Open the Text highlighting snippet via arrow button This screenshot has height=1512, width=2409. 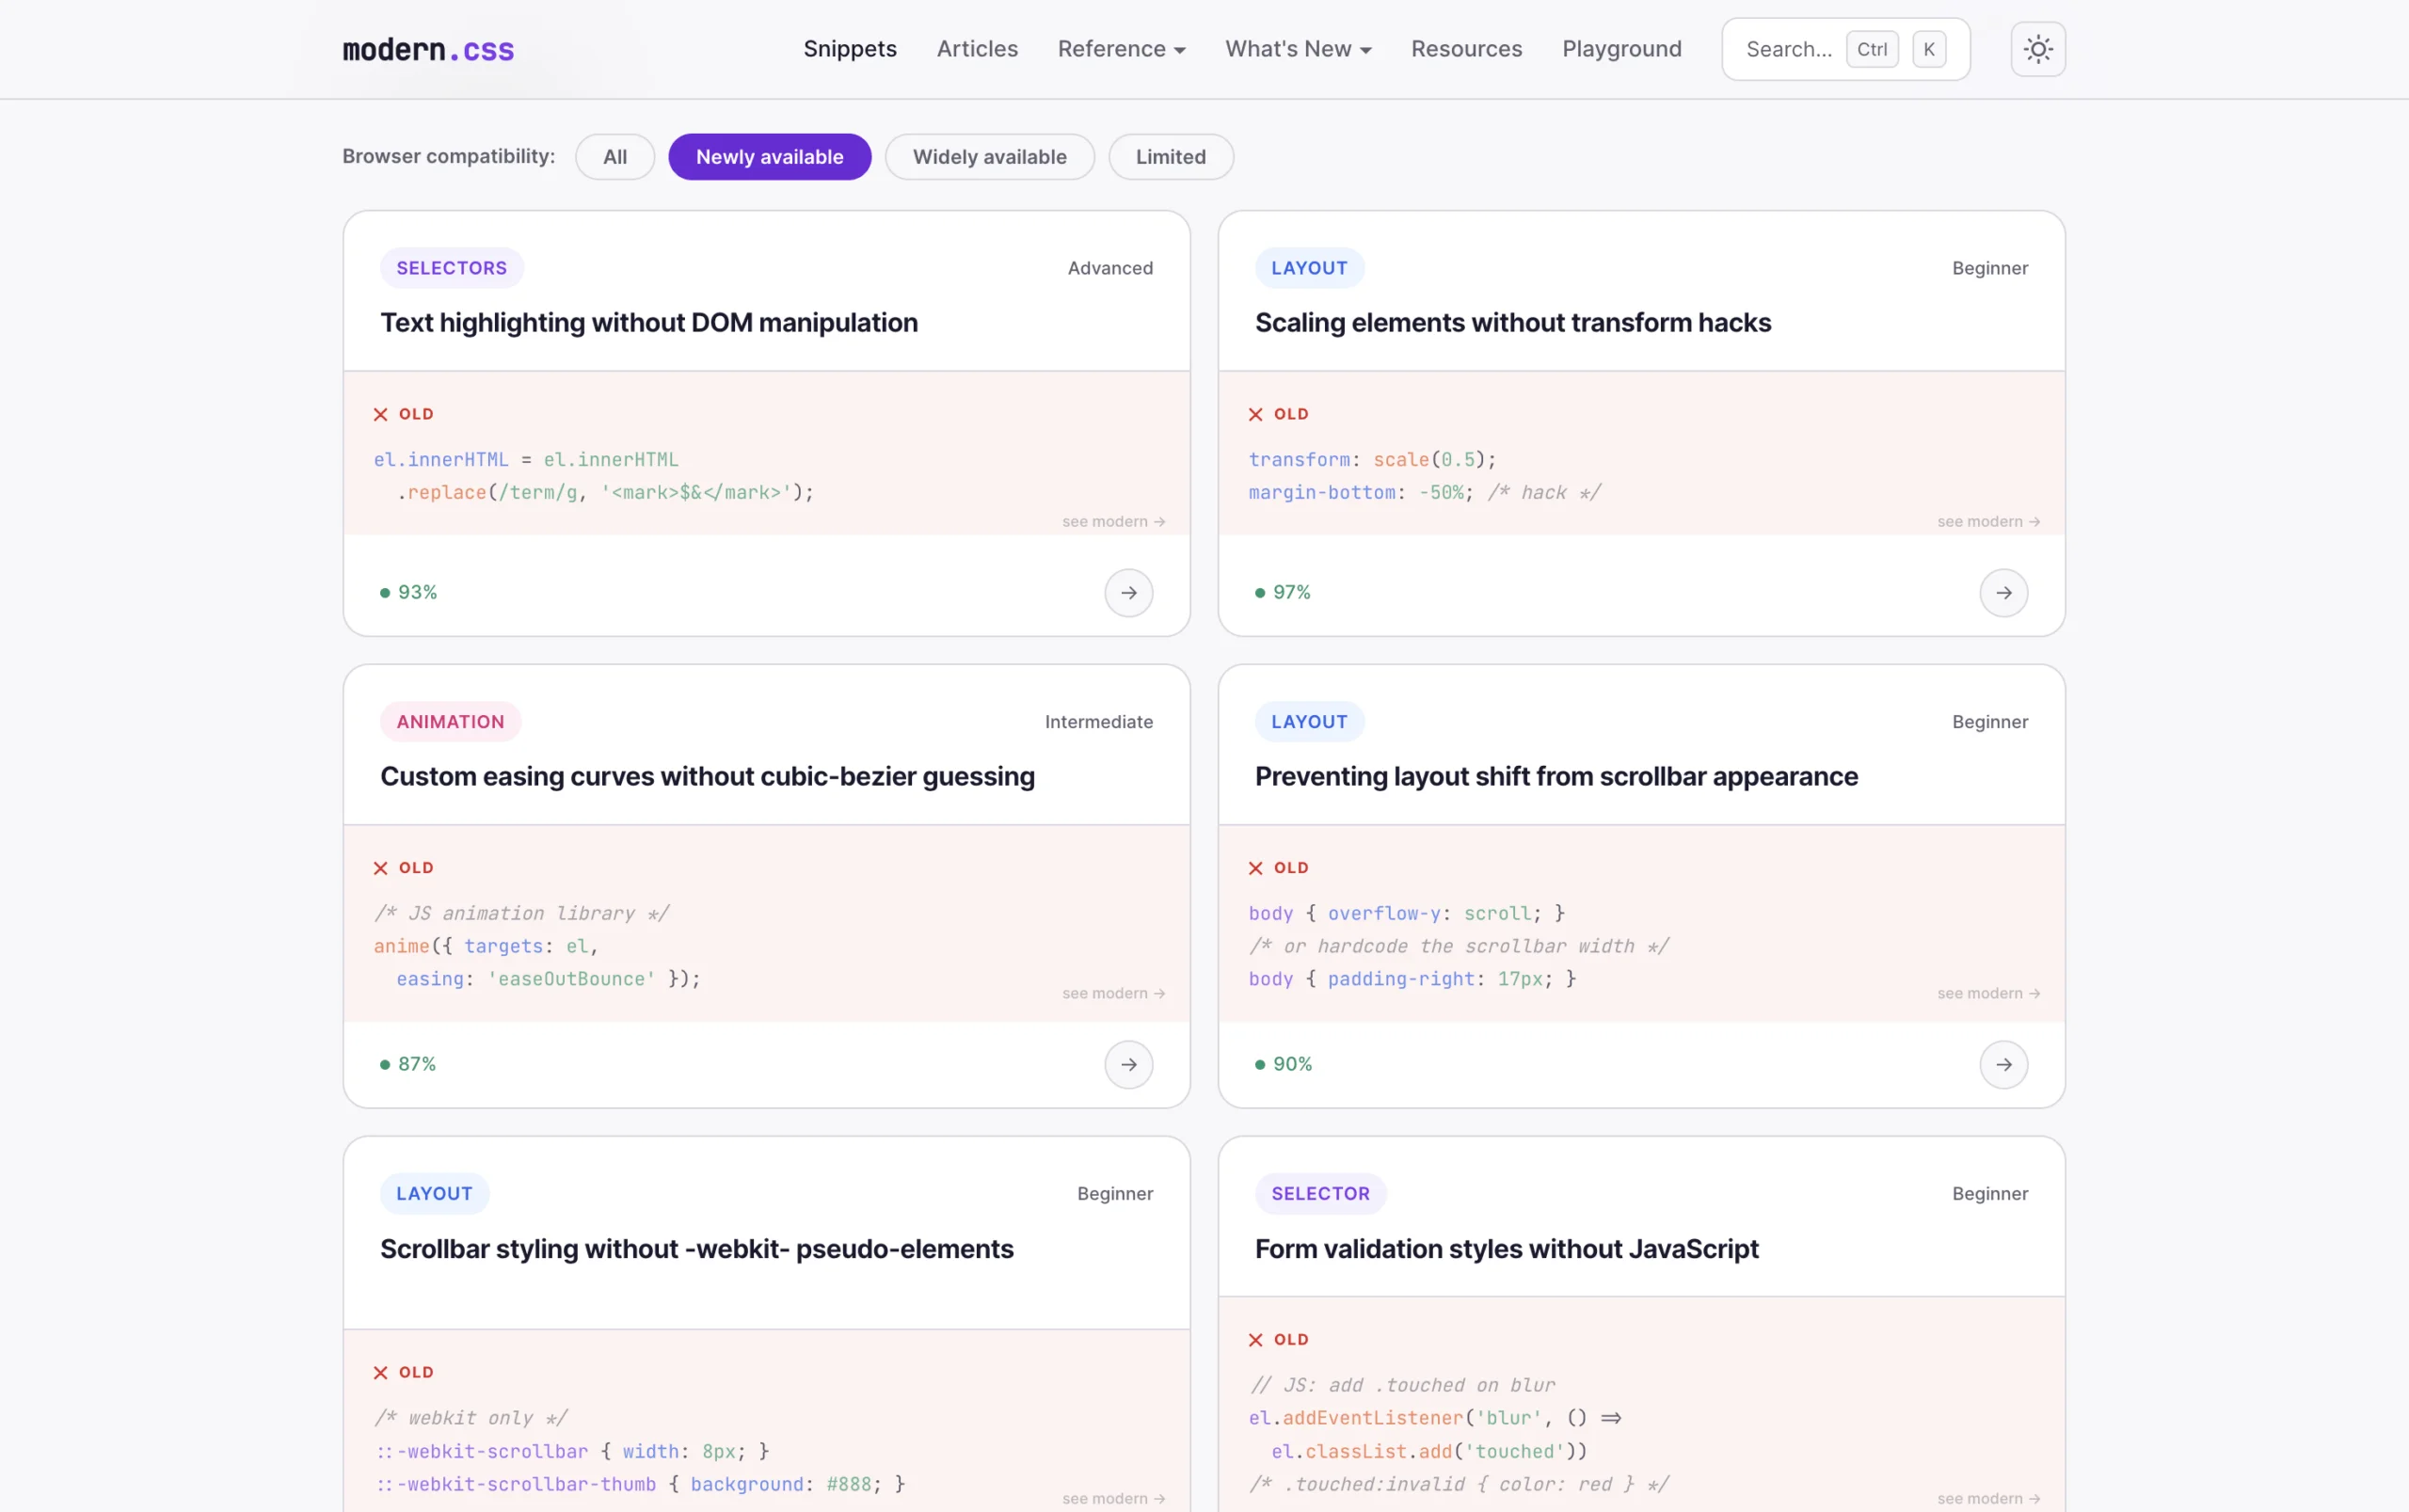1127,592
